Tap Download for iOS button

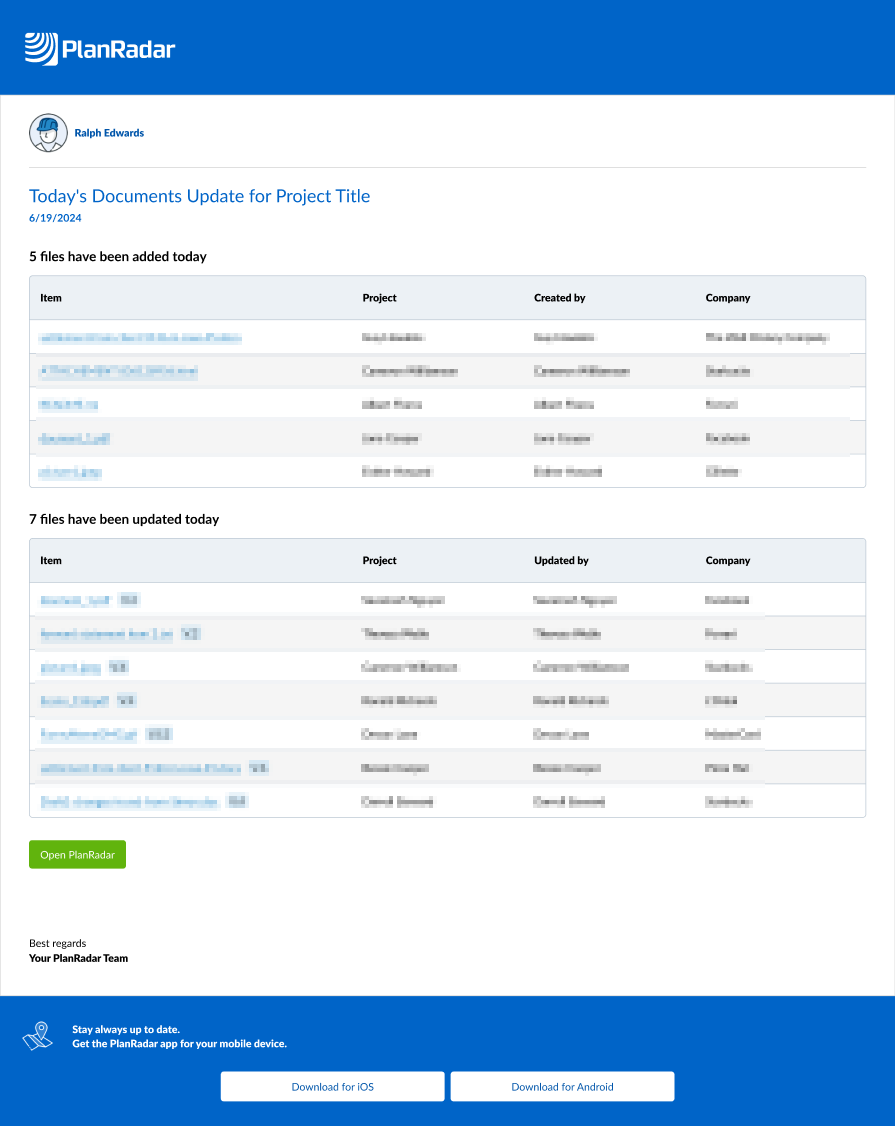coord(332,1086)
